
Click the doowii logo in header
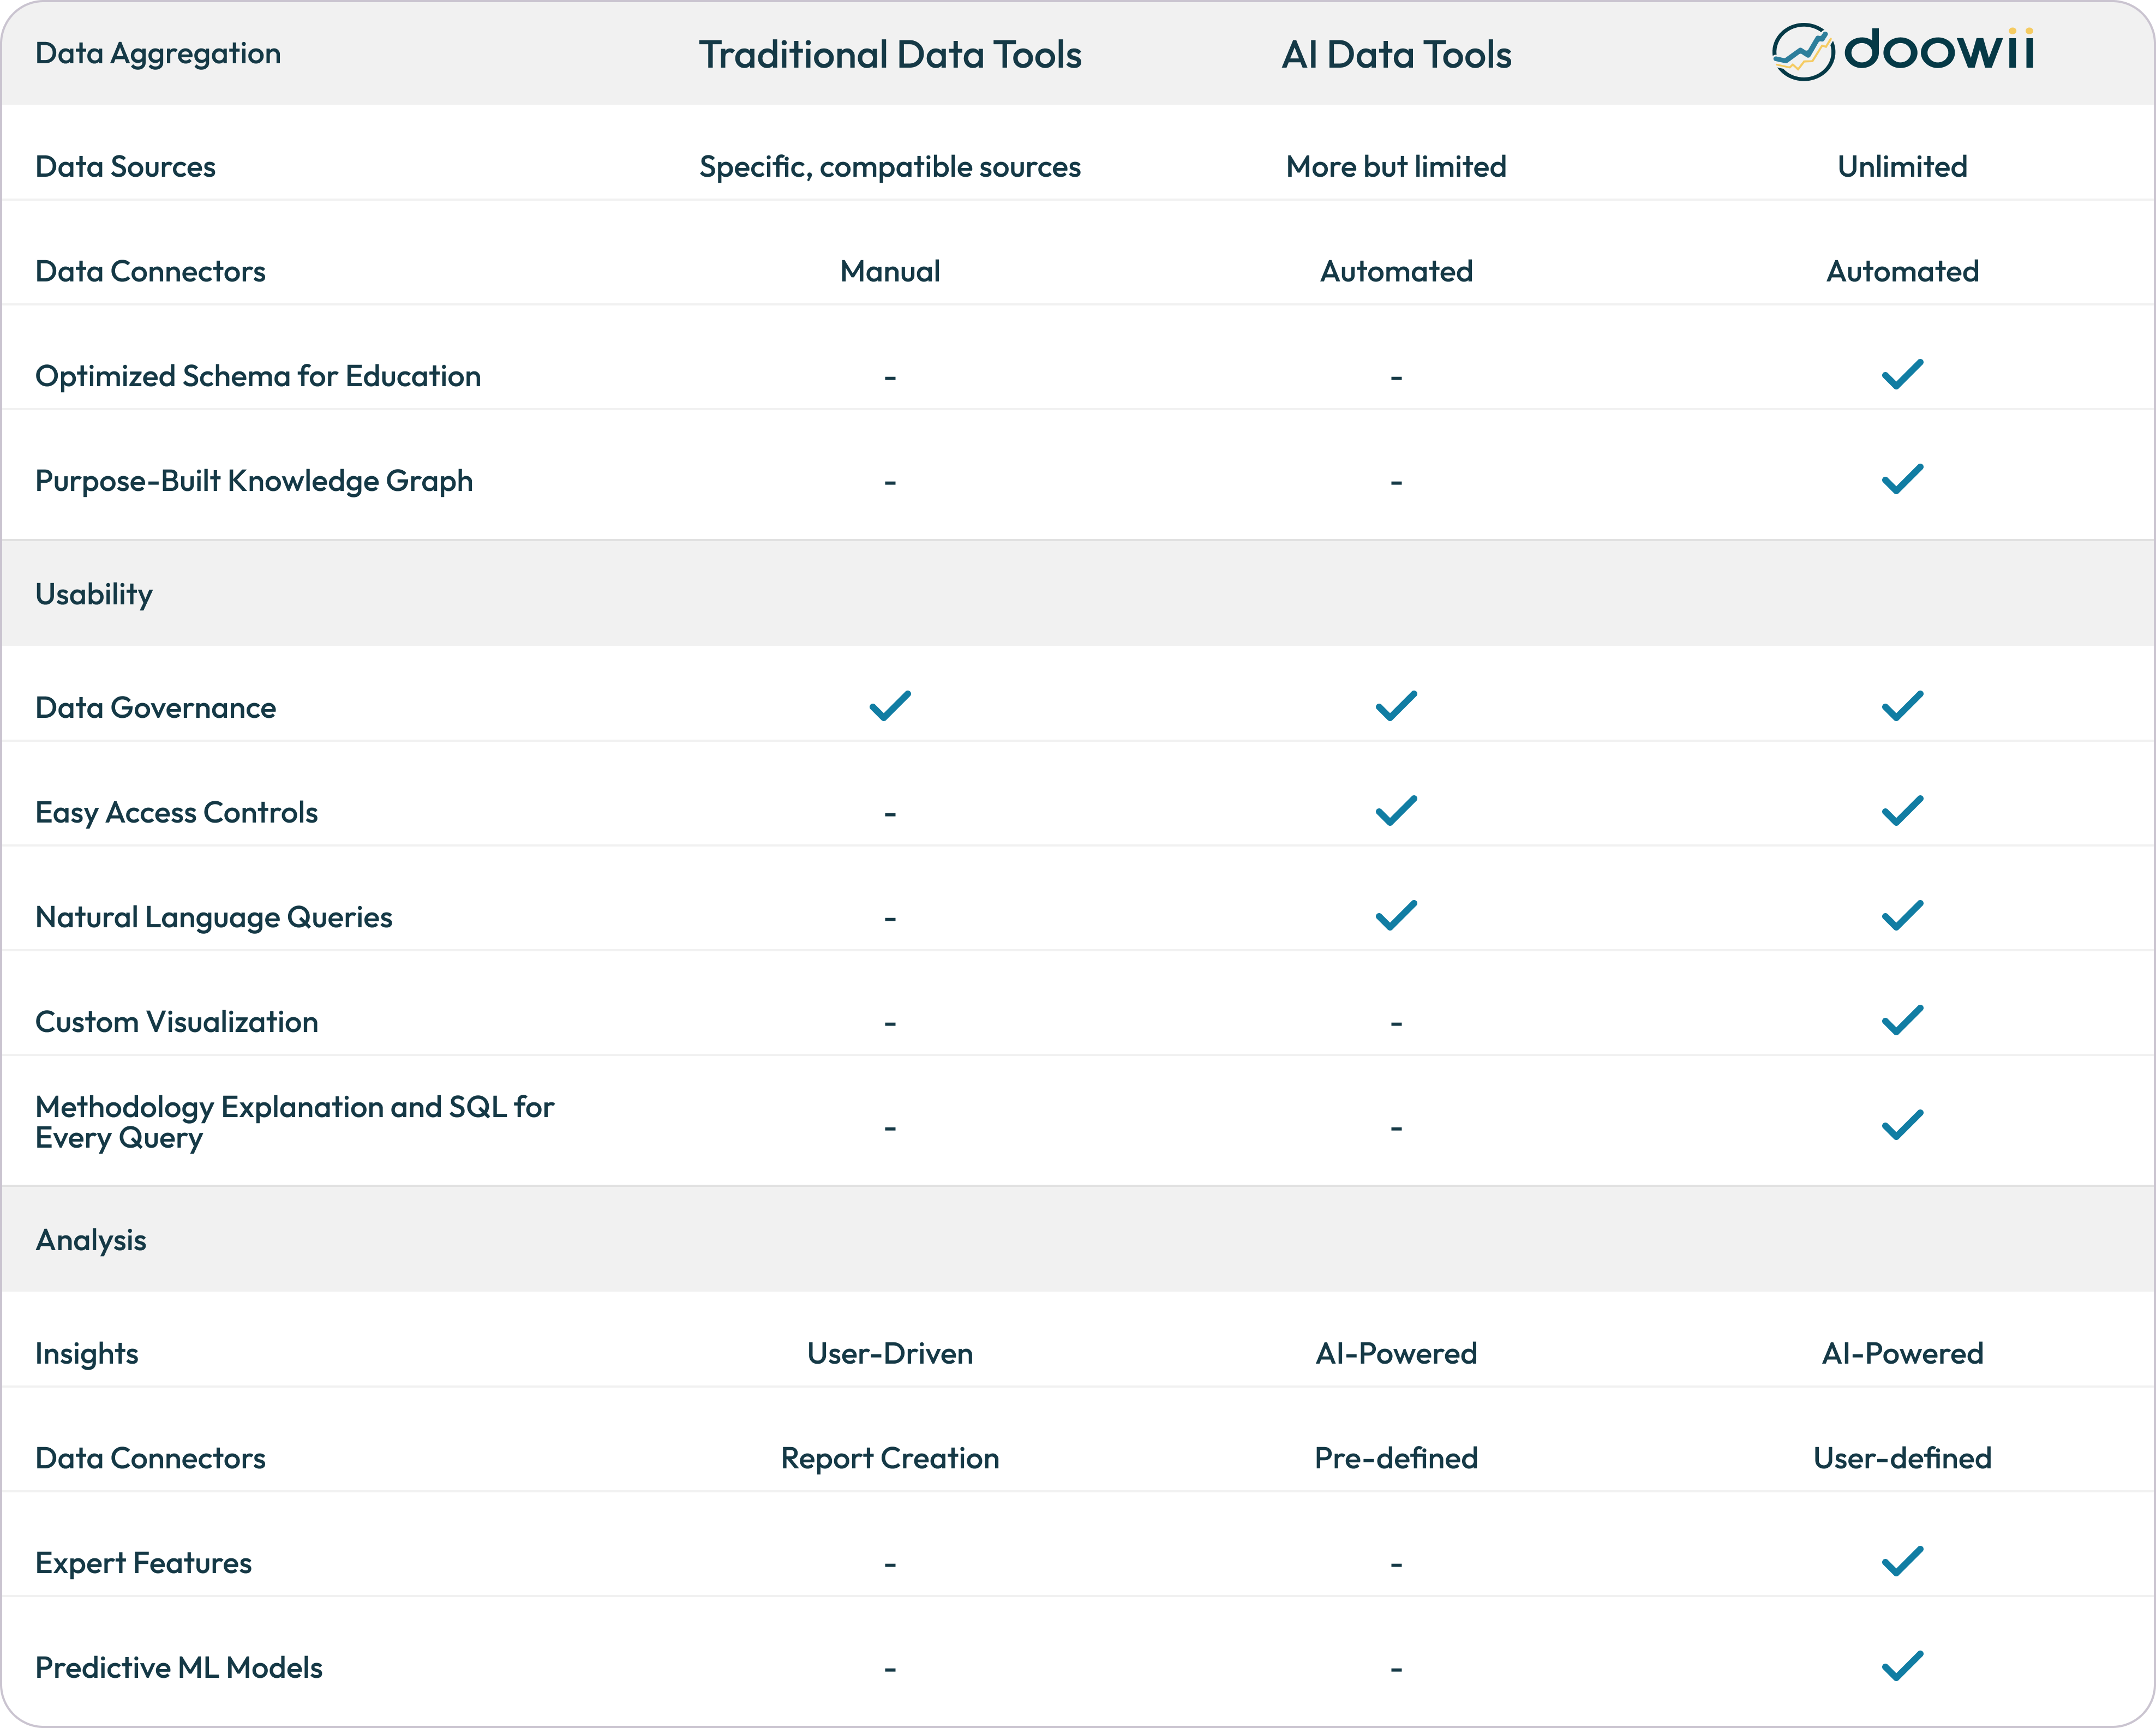1902,51
